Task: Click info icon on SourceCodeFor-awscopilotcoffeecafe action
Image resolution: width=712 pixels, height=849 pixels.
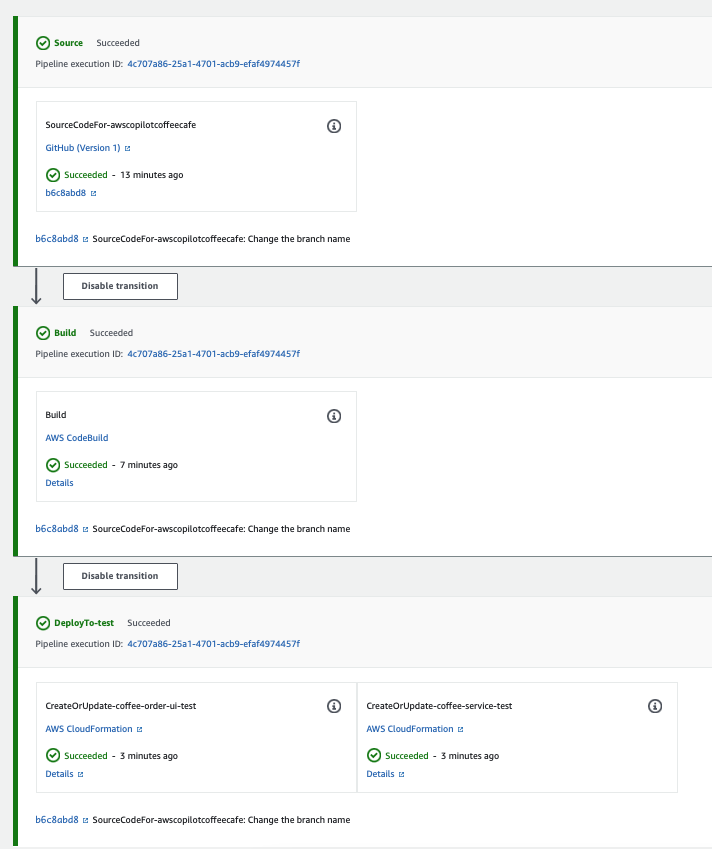Action: [334, 126]
